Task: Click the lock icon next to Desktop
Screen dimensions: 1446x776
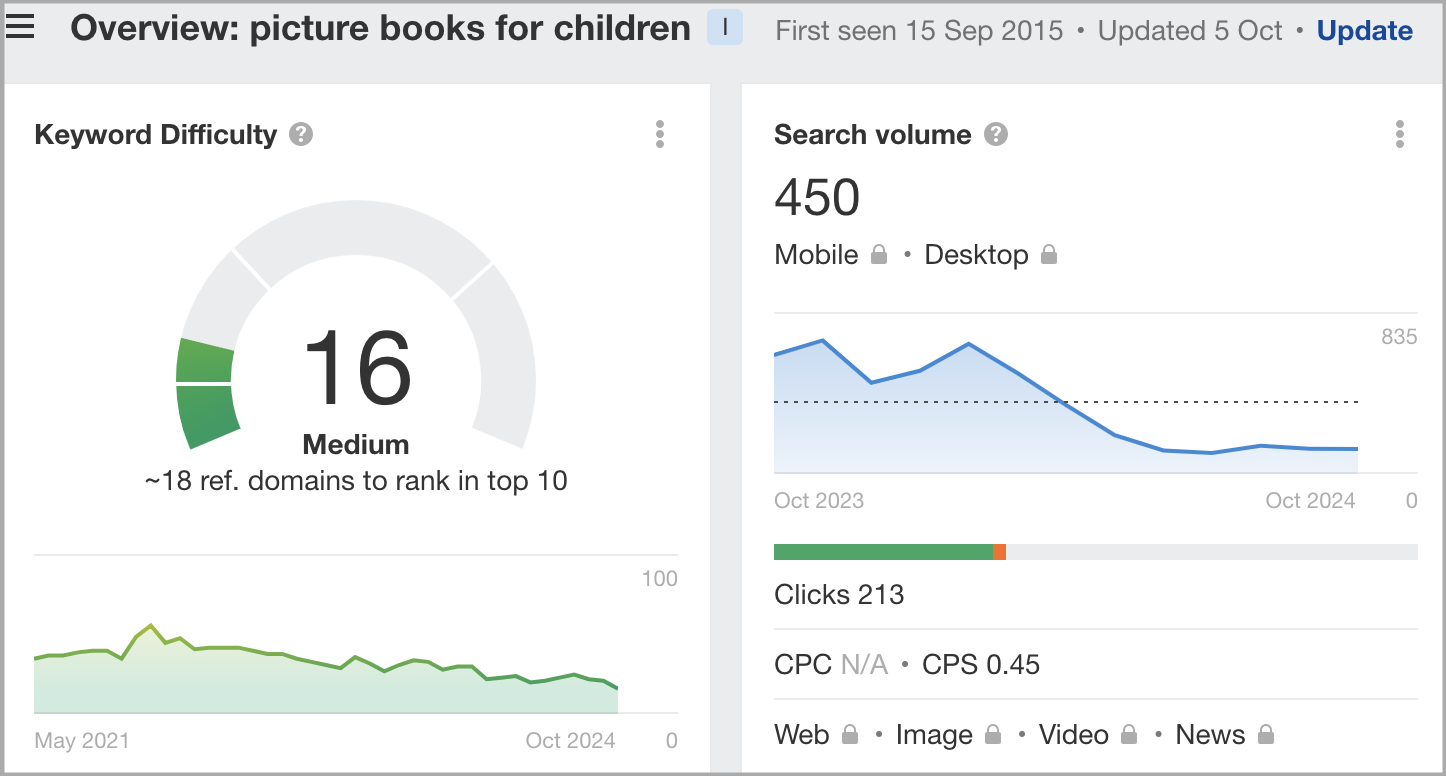Action: [x=1048, y=255]
